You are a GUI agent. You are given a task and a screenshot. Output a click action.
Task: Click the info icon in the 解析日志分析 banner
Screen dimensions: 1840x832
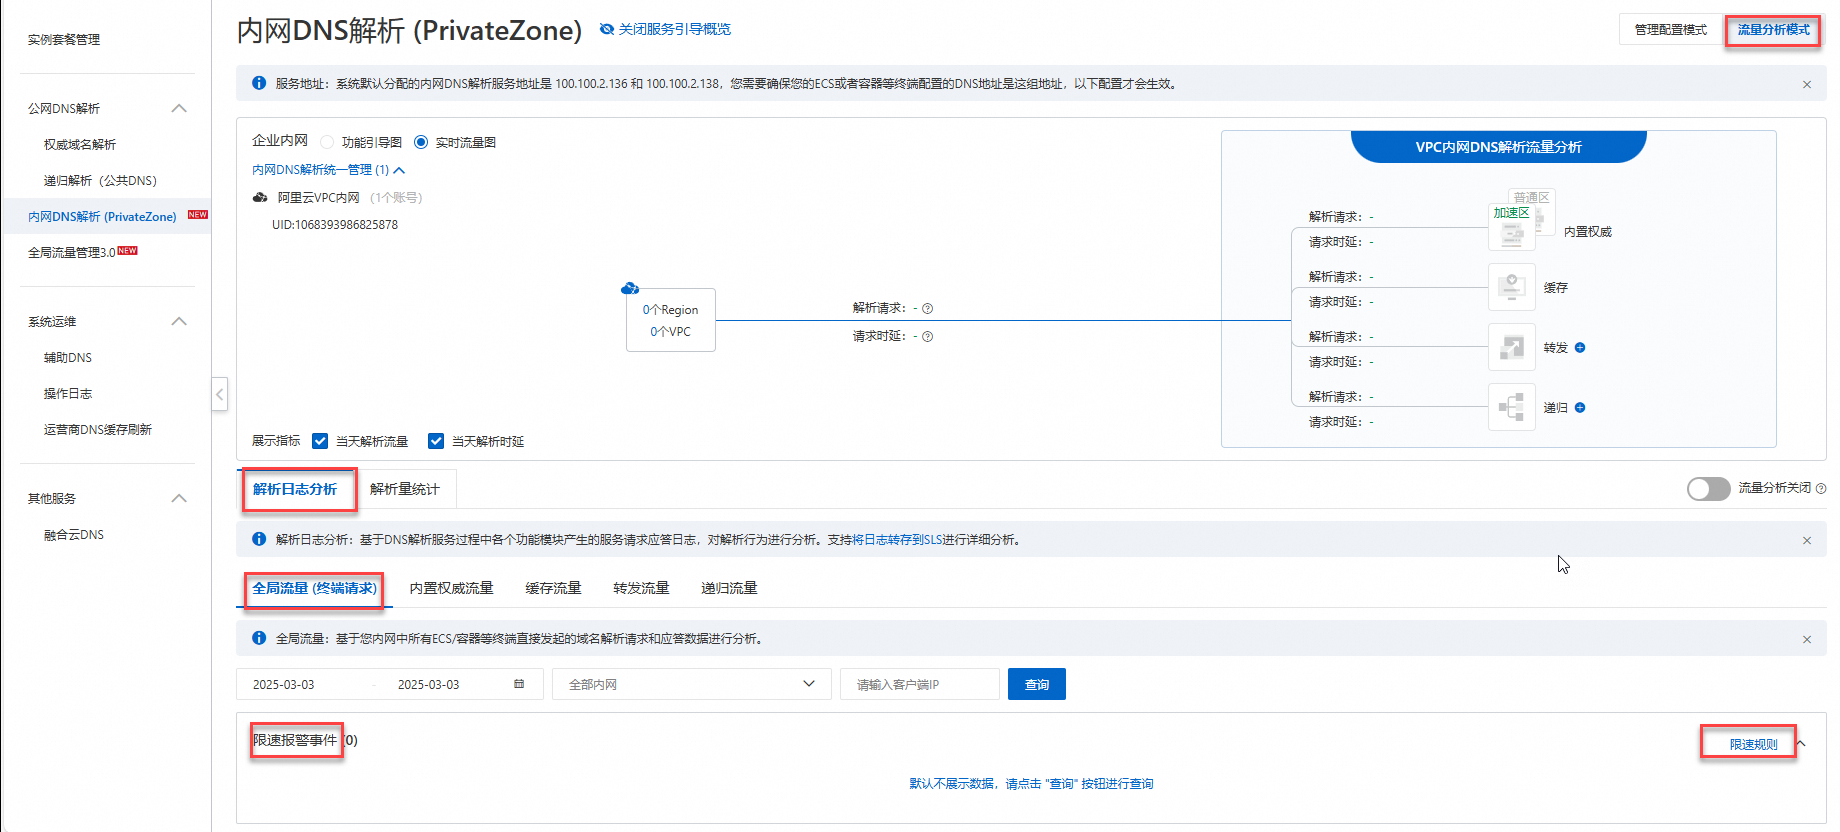click(x=259, y=539)
